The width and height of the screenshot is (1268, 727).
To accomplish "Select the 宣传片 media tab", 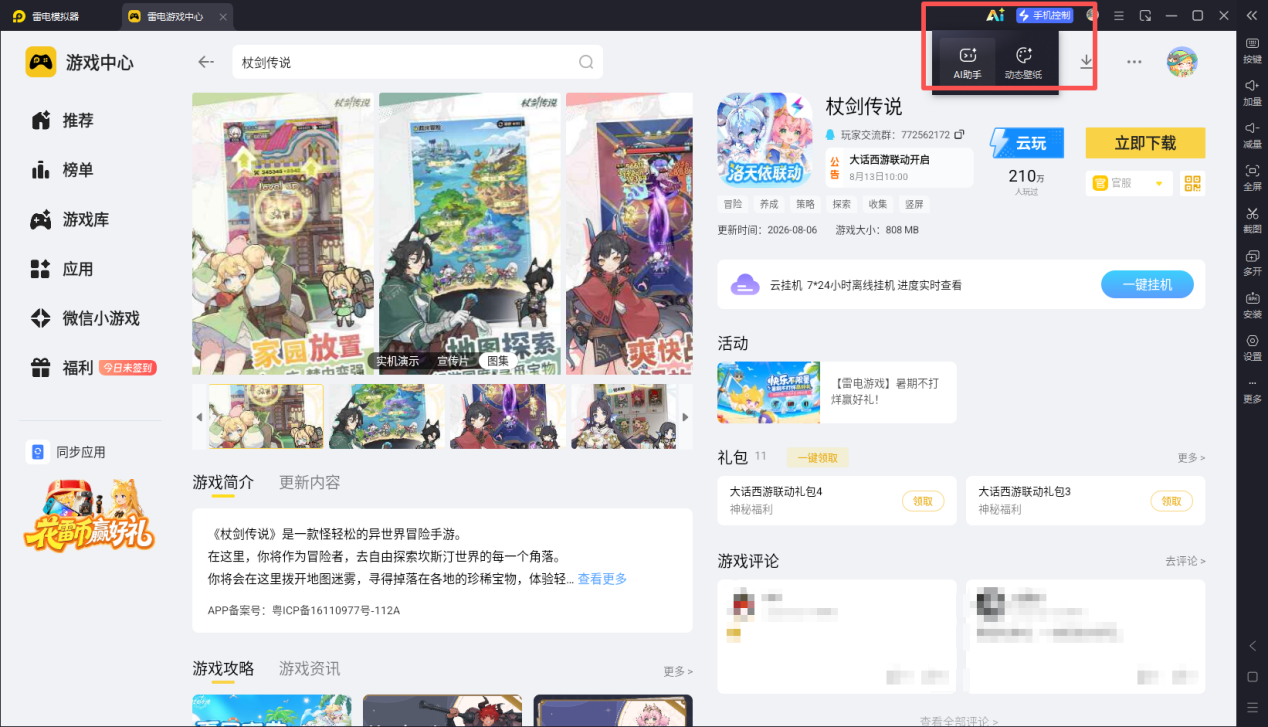I will click(451, 361).
